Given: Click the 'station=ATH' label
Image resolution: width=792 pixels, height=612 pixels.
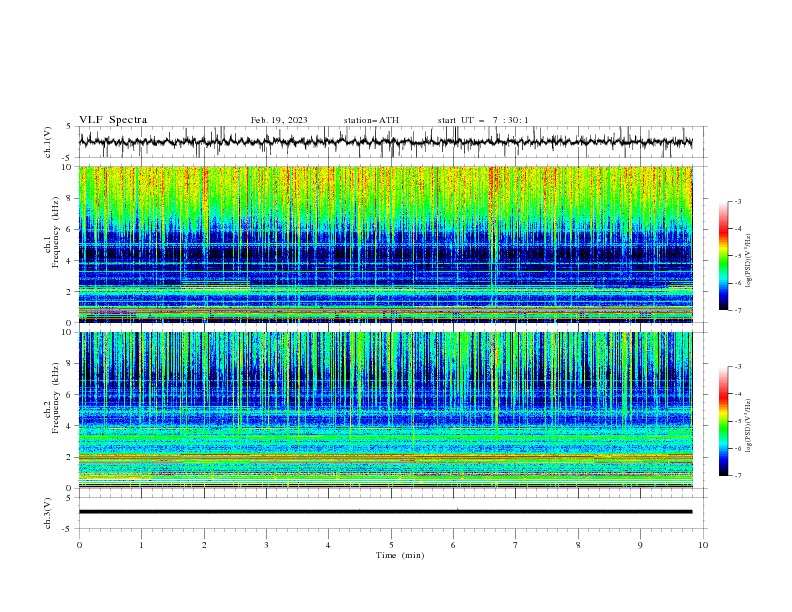Looking at the screenshot, I should tap(371, 120).
